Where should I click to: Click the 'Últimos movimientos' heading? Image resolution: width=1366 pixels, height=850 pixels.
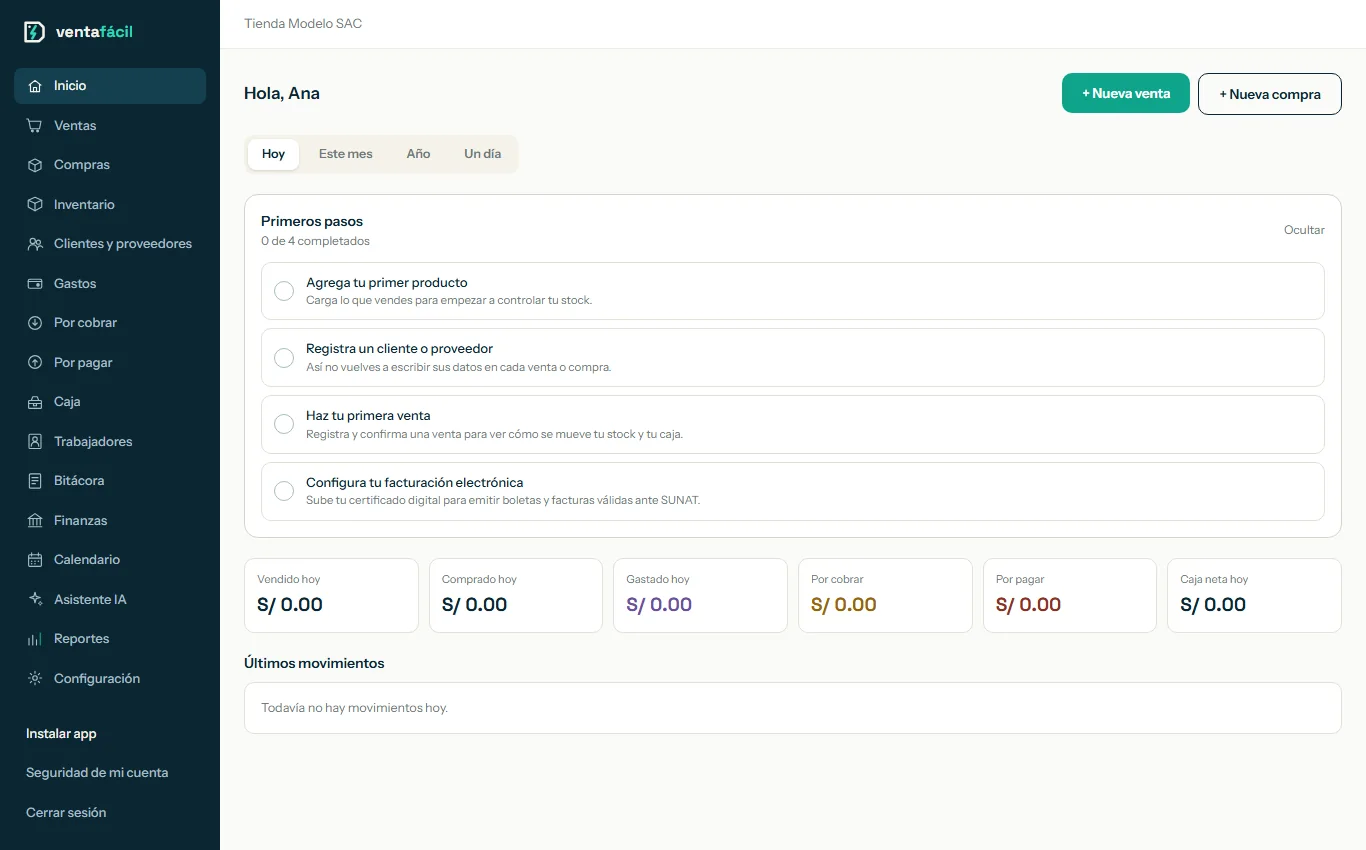314,663
